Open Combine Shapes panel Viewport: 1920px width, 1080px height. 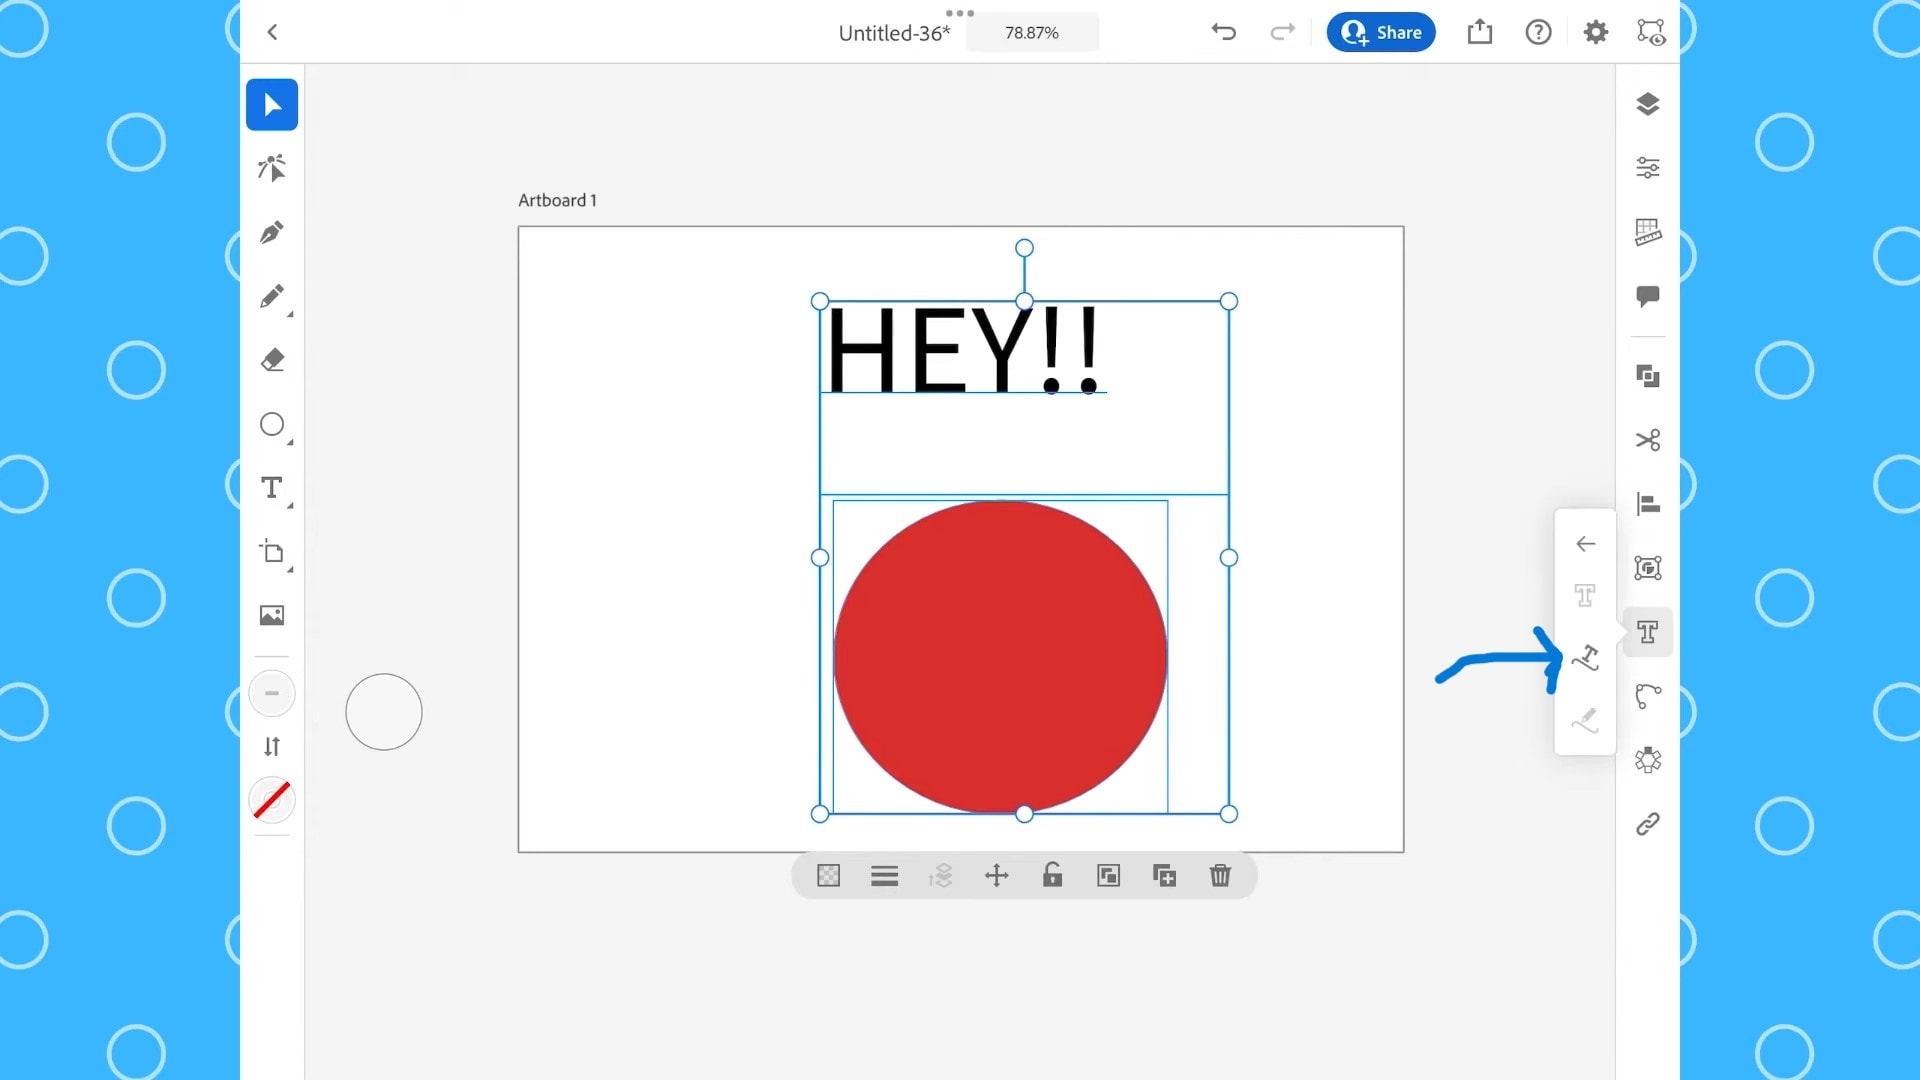point(1648,376)
